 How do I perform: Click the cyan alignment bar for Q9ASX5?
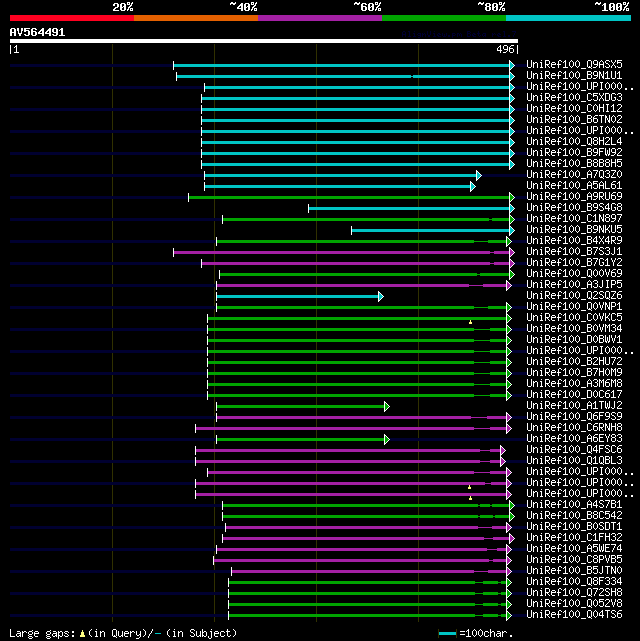point(341,65)
